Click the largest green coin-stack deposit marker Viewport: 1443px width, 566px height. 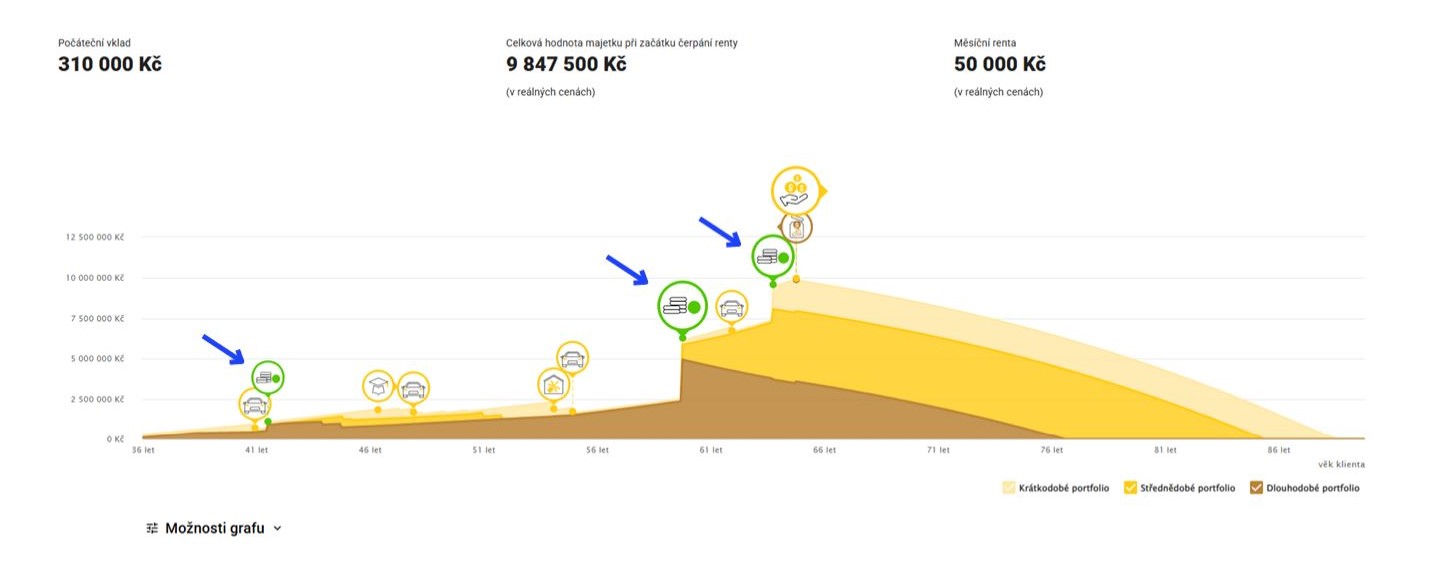[682, 306]
